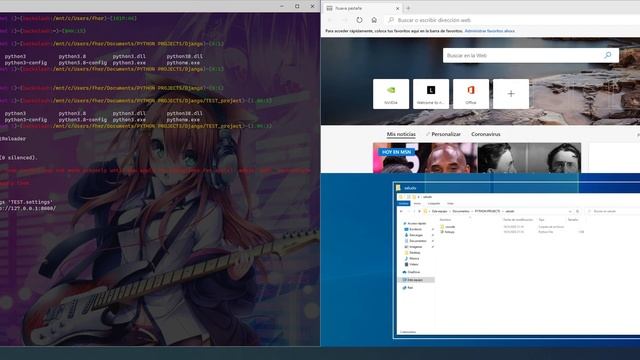
Task: Open Vídeos in Explorer sidebar
Action: click(x=413, y=264)
